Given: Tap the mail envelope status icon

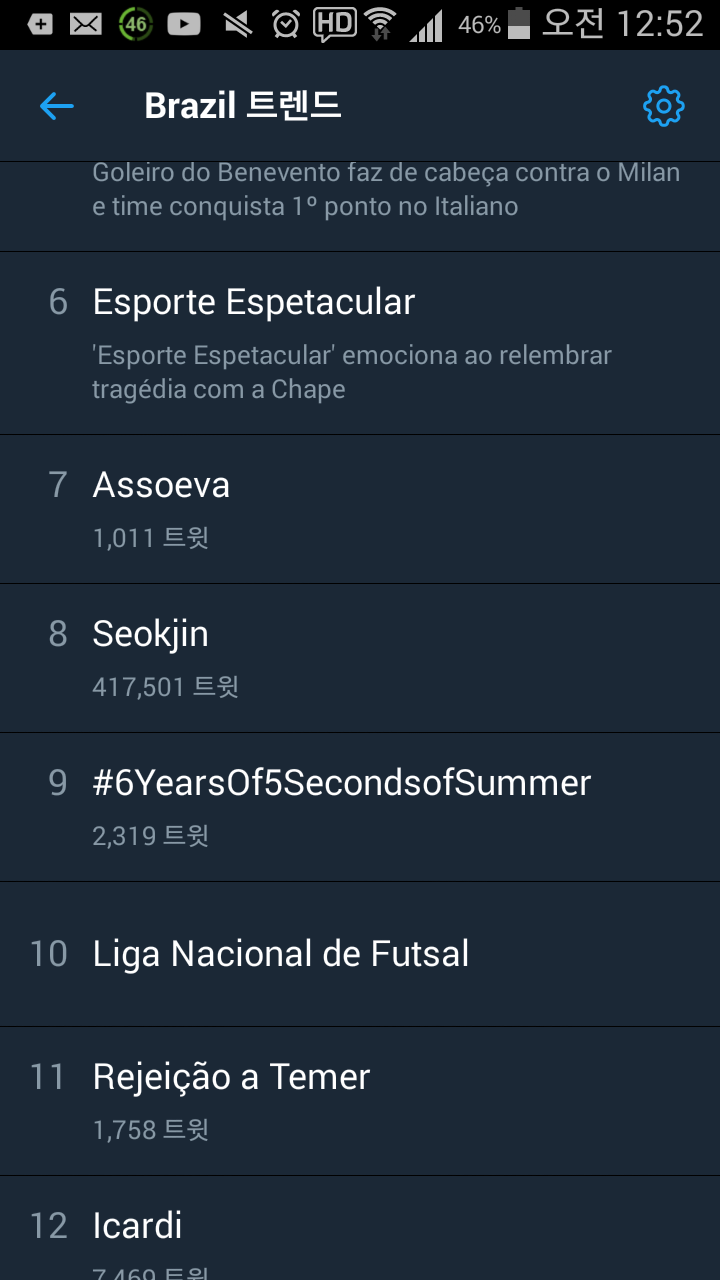Looking at the screenshot, I should pyautogui.click(x=86, y=25).
